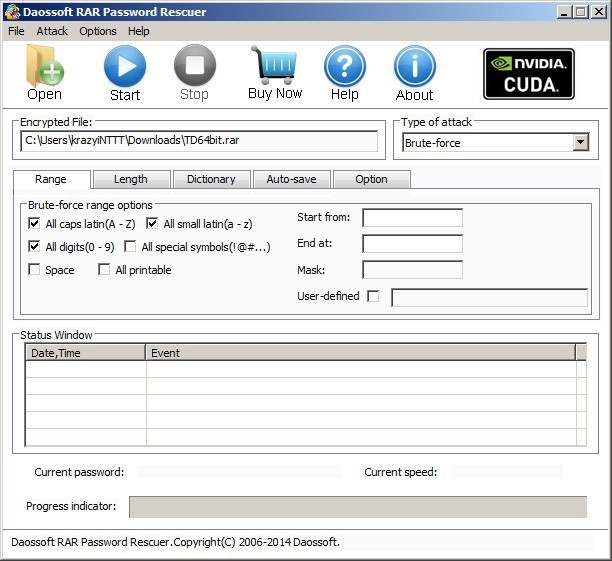Tick the All printable checkbox
Image resolution: width=612 pixels, height=561 pixels.
pos(105,270)
